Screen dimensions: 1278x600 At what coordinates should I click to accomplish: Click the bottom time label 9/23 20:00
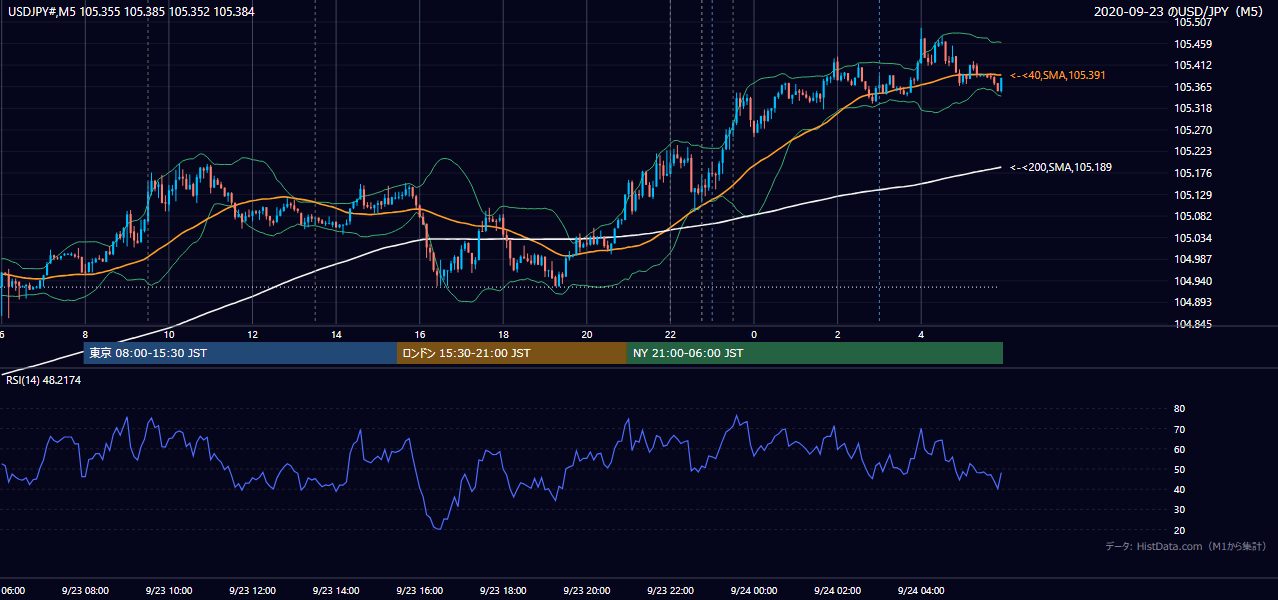585,591
